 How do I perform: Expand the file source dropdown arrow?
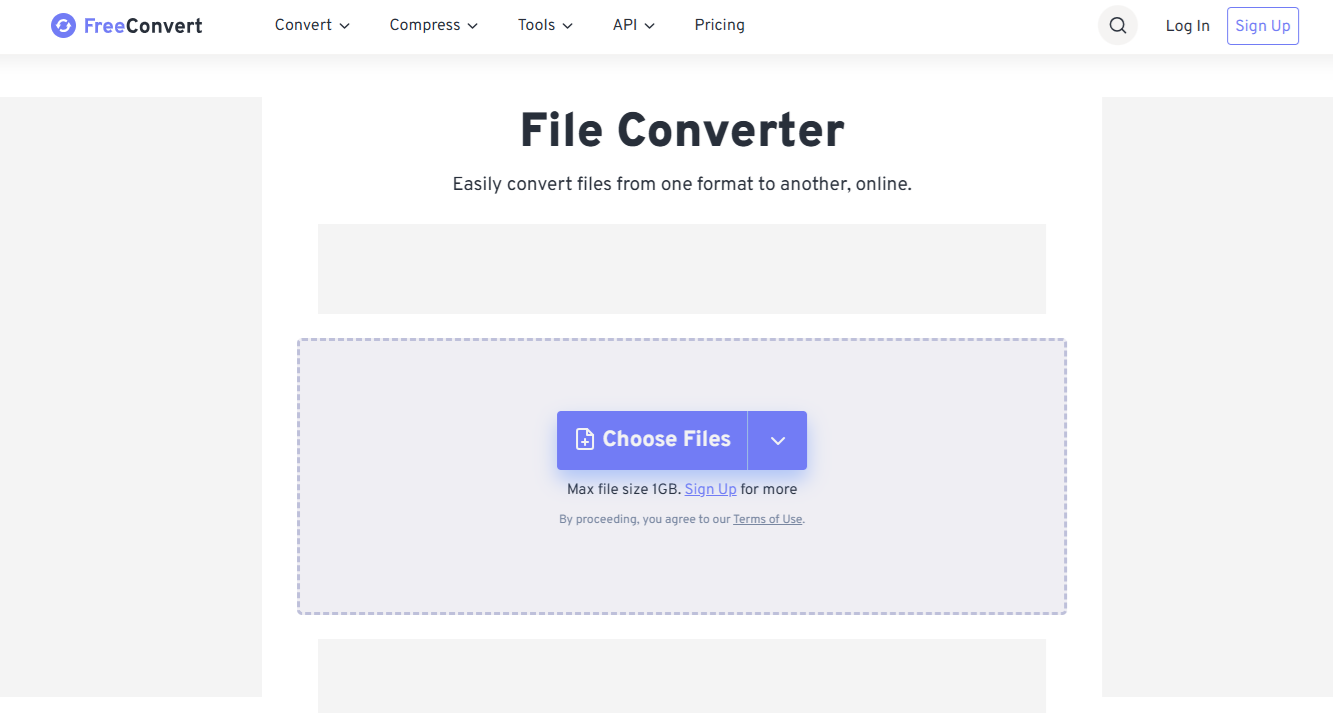[x=777, y=440]
